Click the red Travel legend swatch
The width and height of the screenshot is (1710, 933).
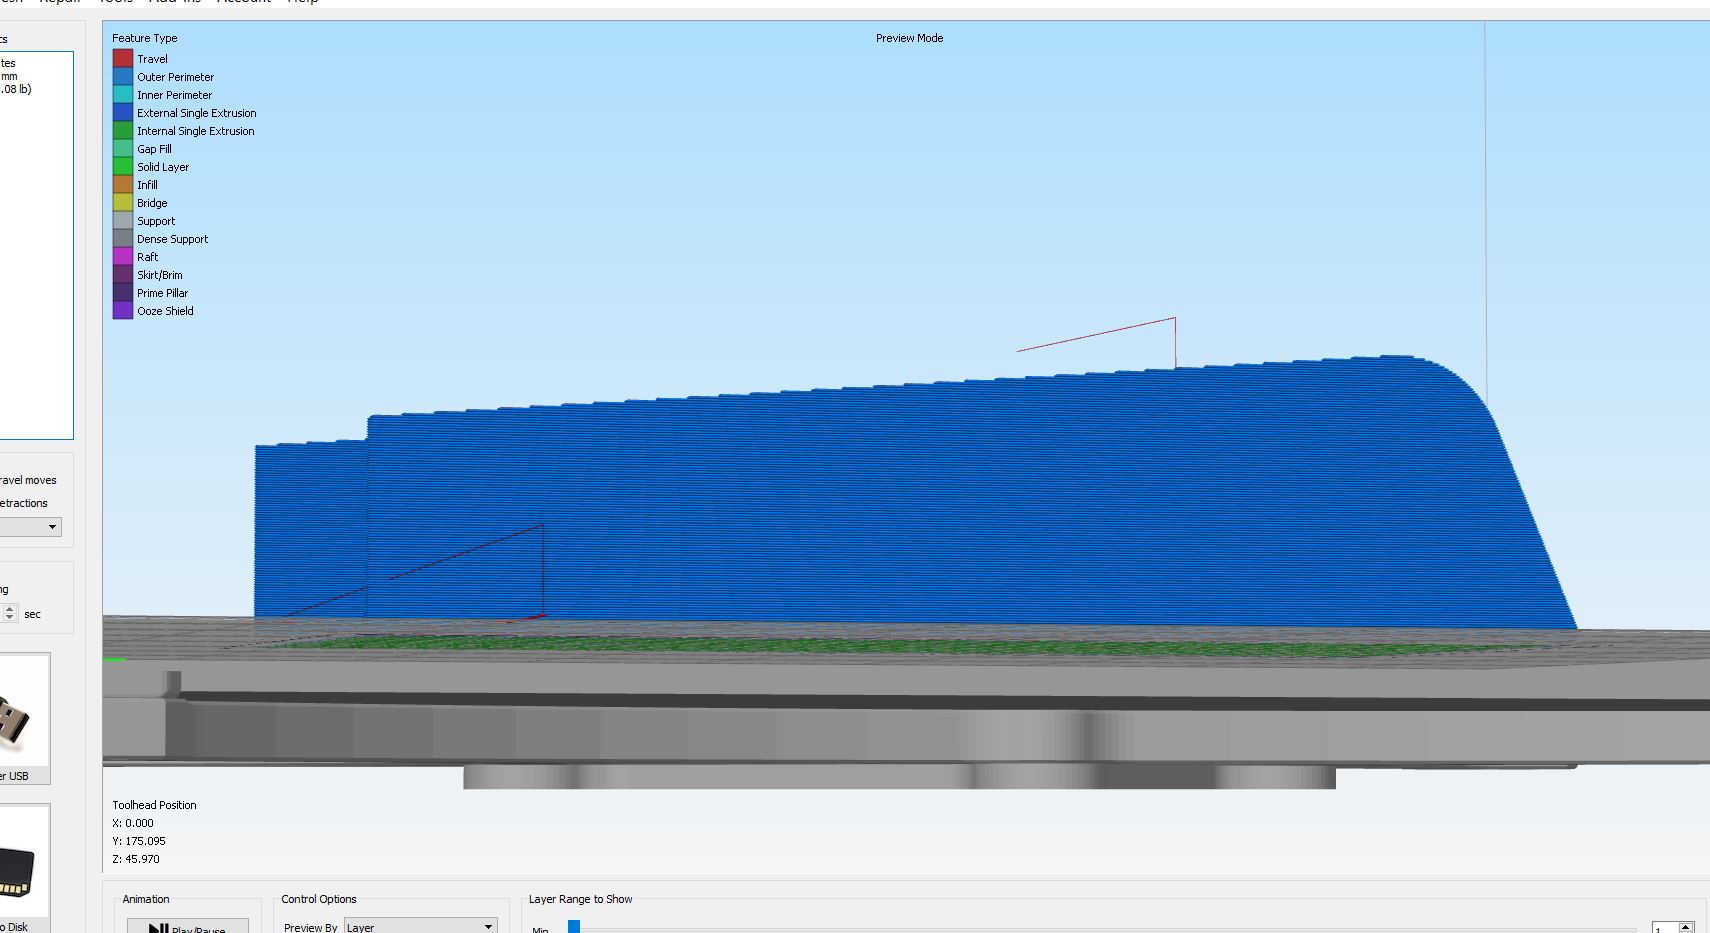click(x=123, y=59)
